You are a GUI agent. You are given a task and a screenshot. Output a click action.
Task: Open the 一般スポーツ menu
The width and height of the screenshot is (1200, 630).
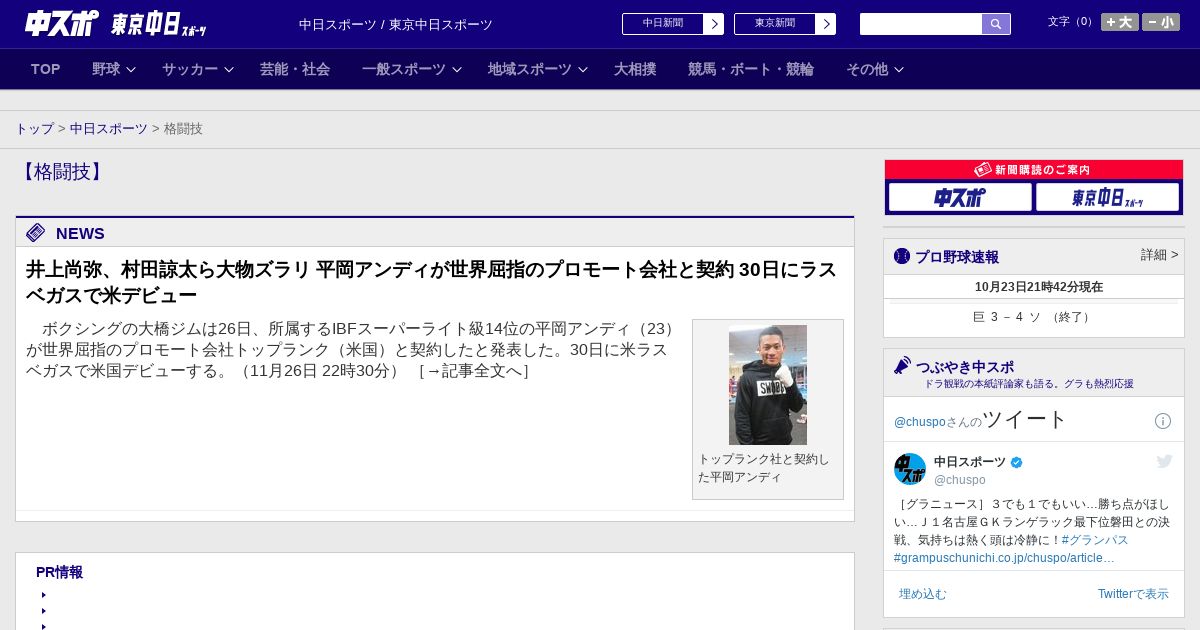point(404,69)
